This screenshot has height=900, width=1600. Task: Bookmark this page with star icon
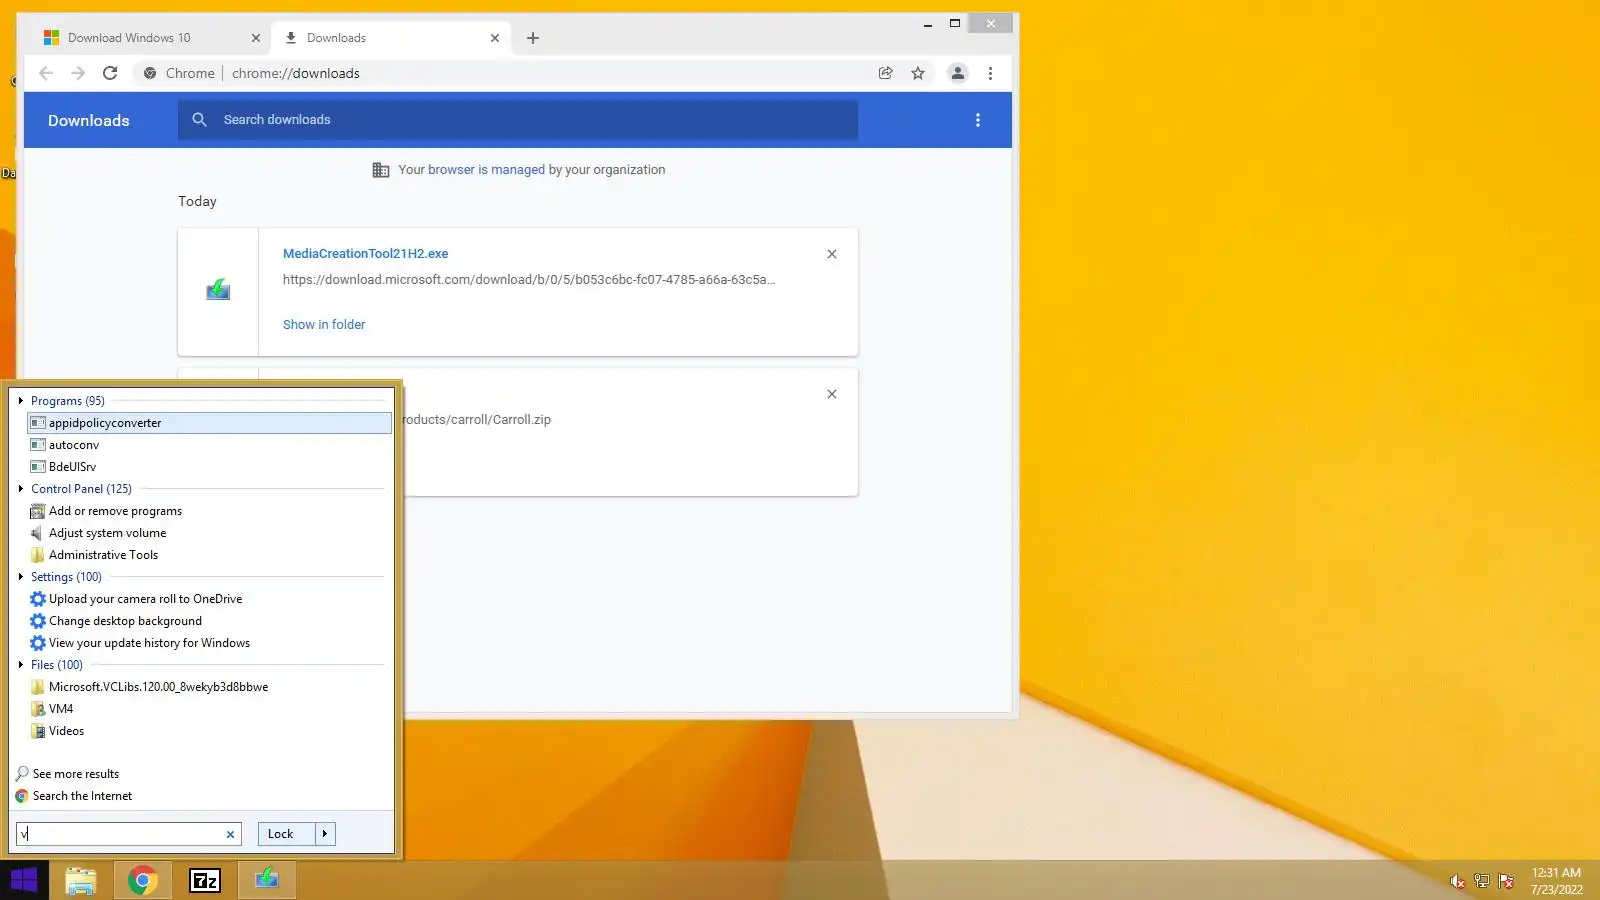pyautogui.click(x=918, y=73)
